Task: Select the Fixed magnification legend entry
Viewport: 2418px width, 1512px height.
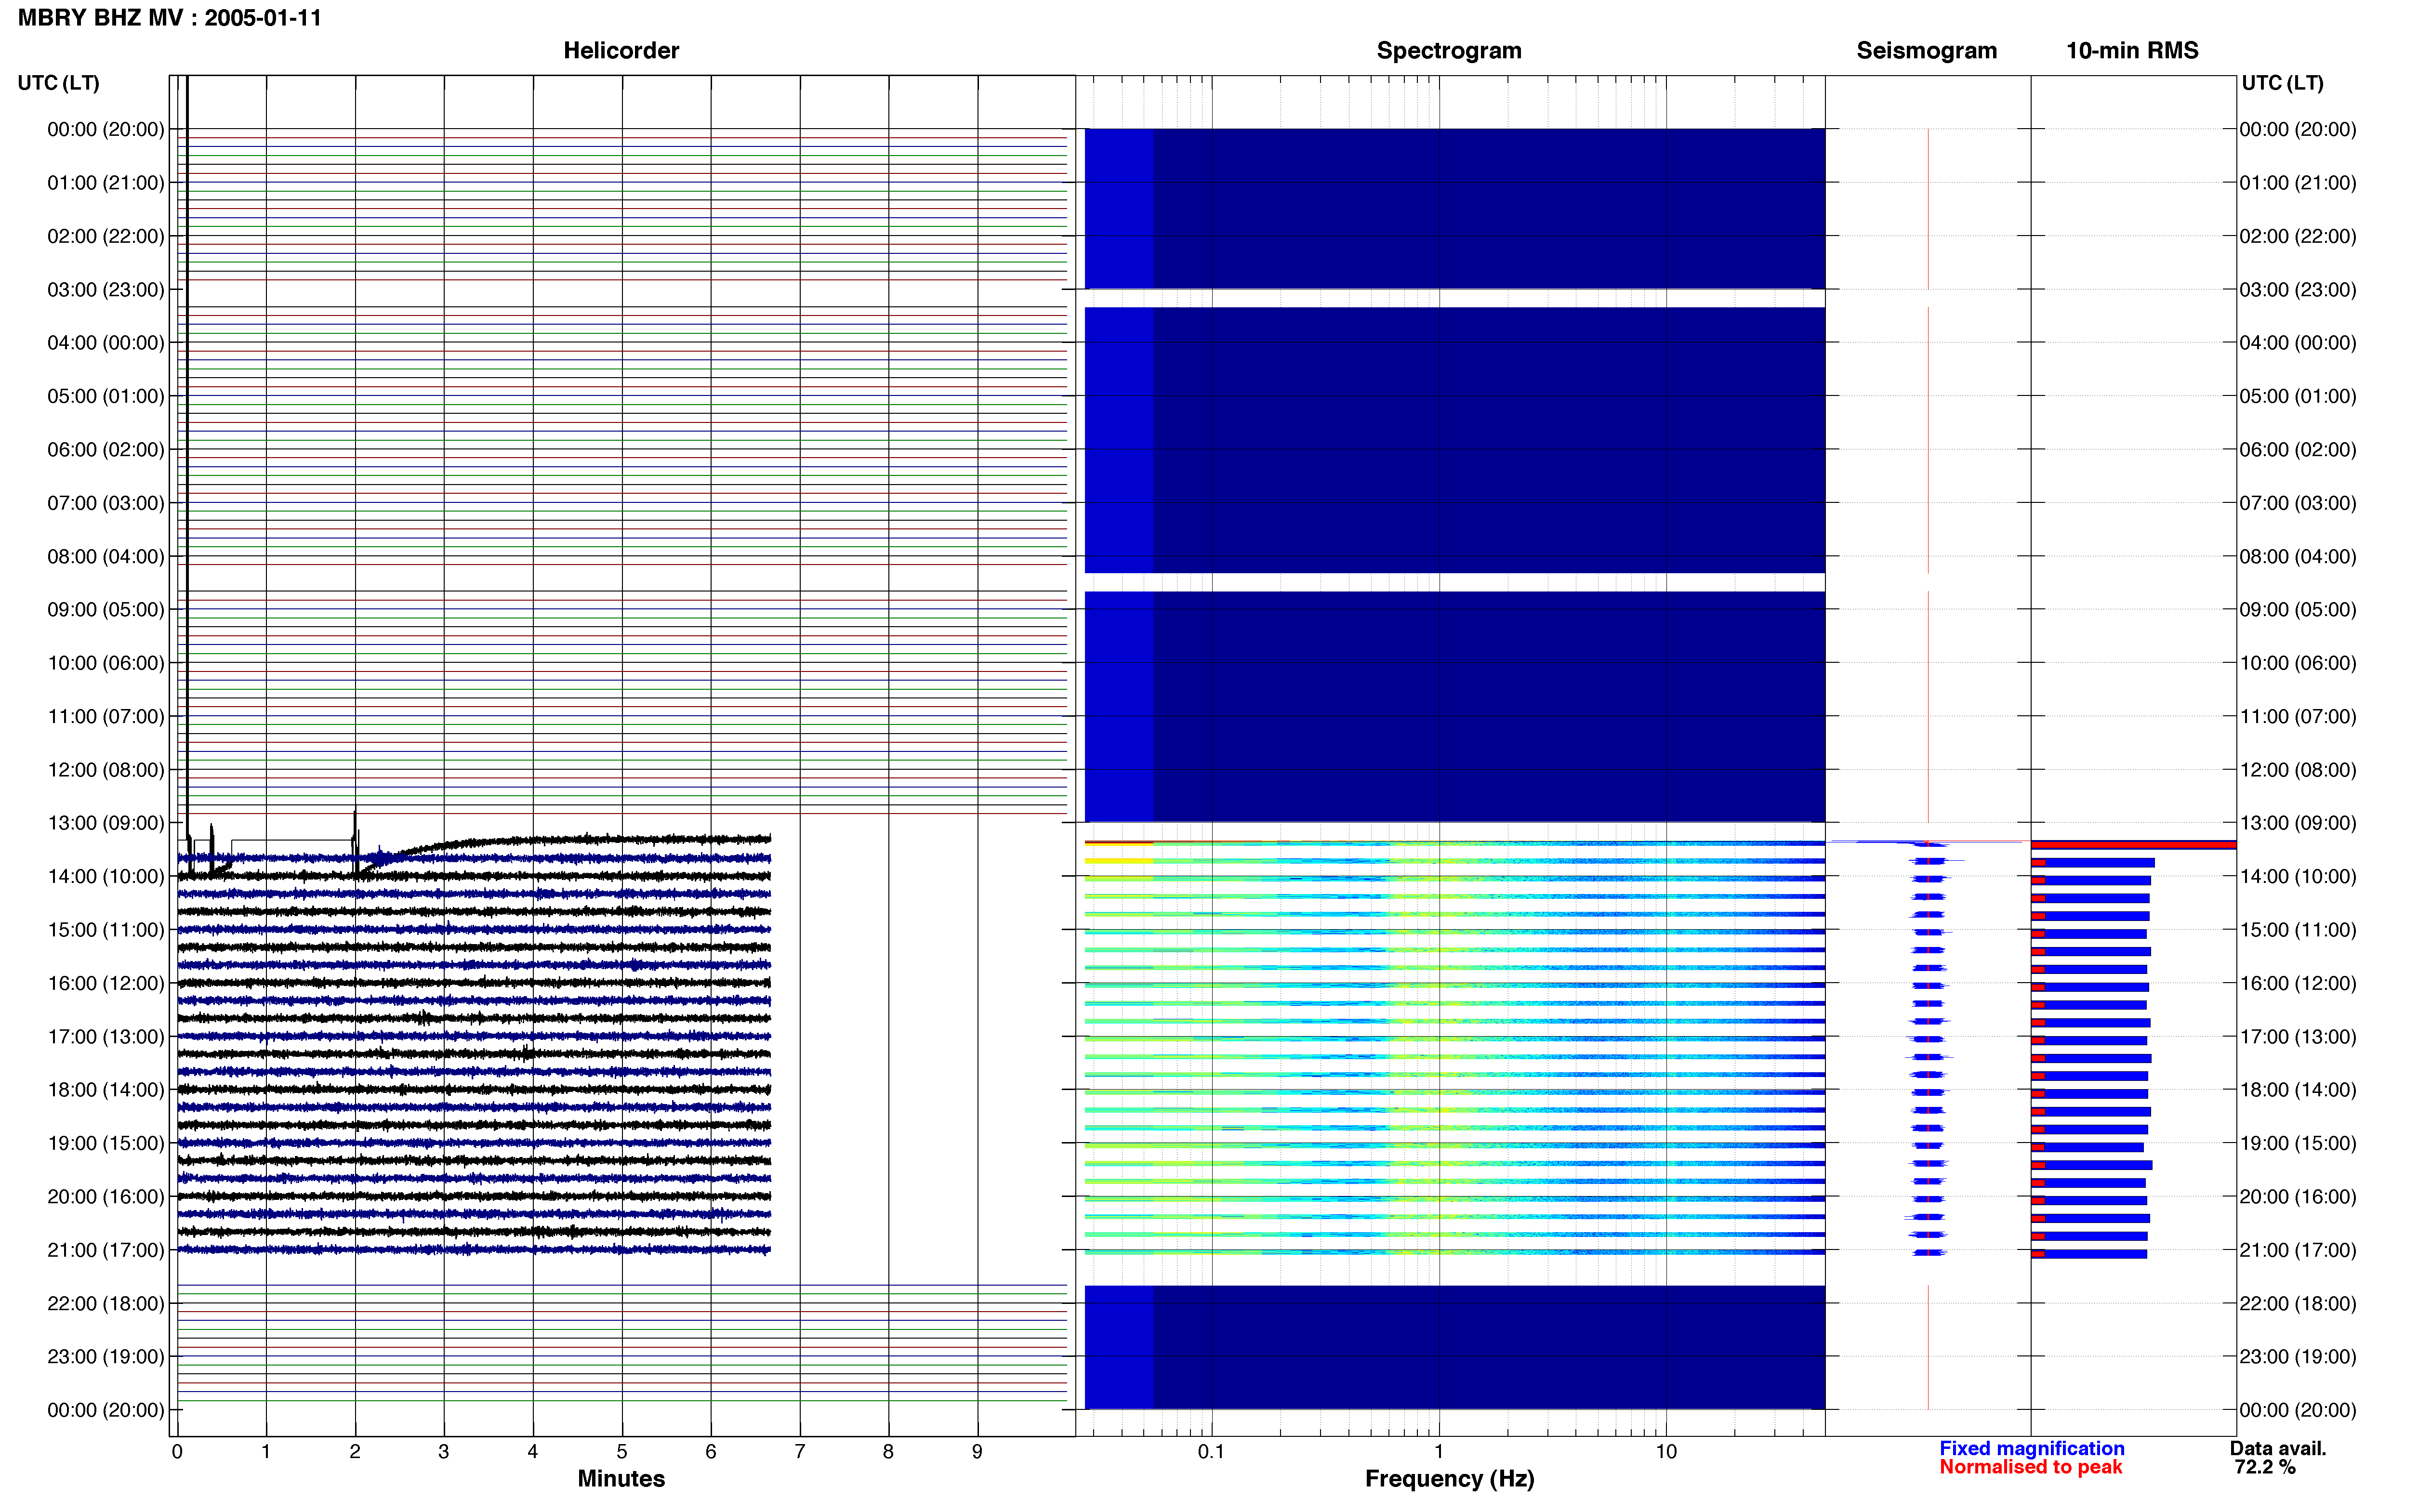Action: pos(2031,1448)
